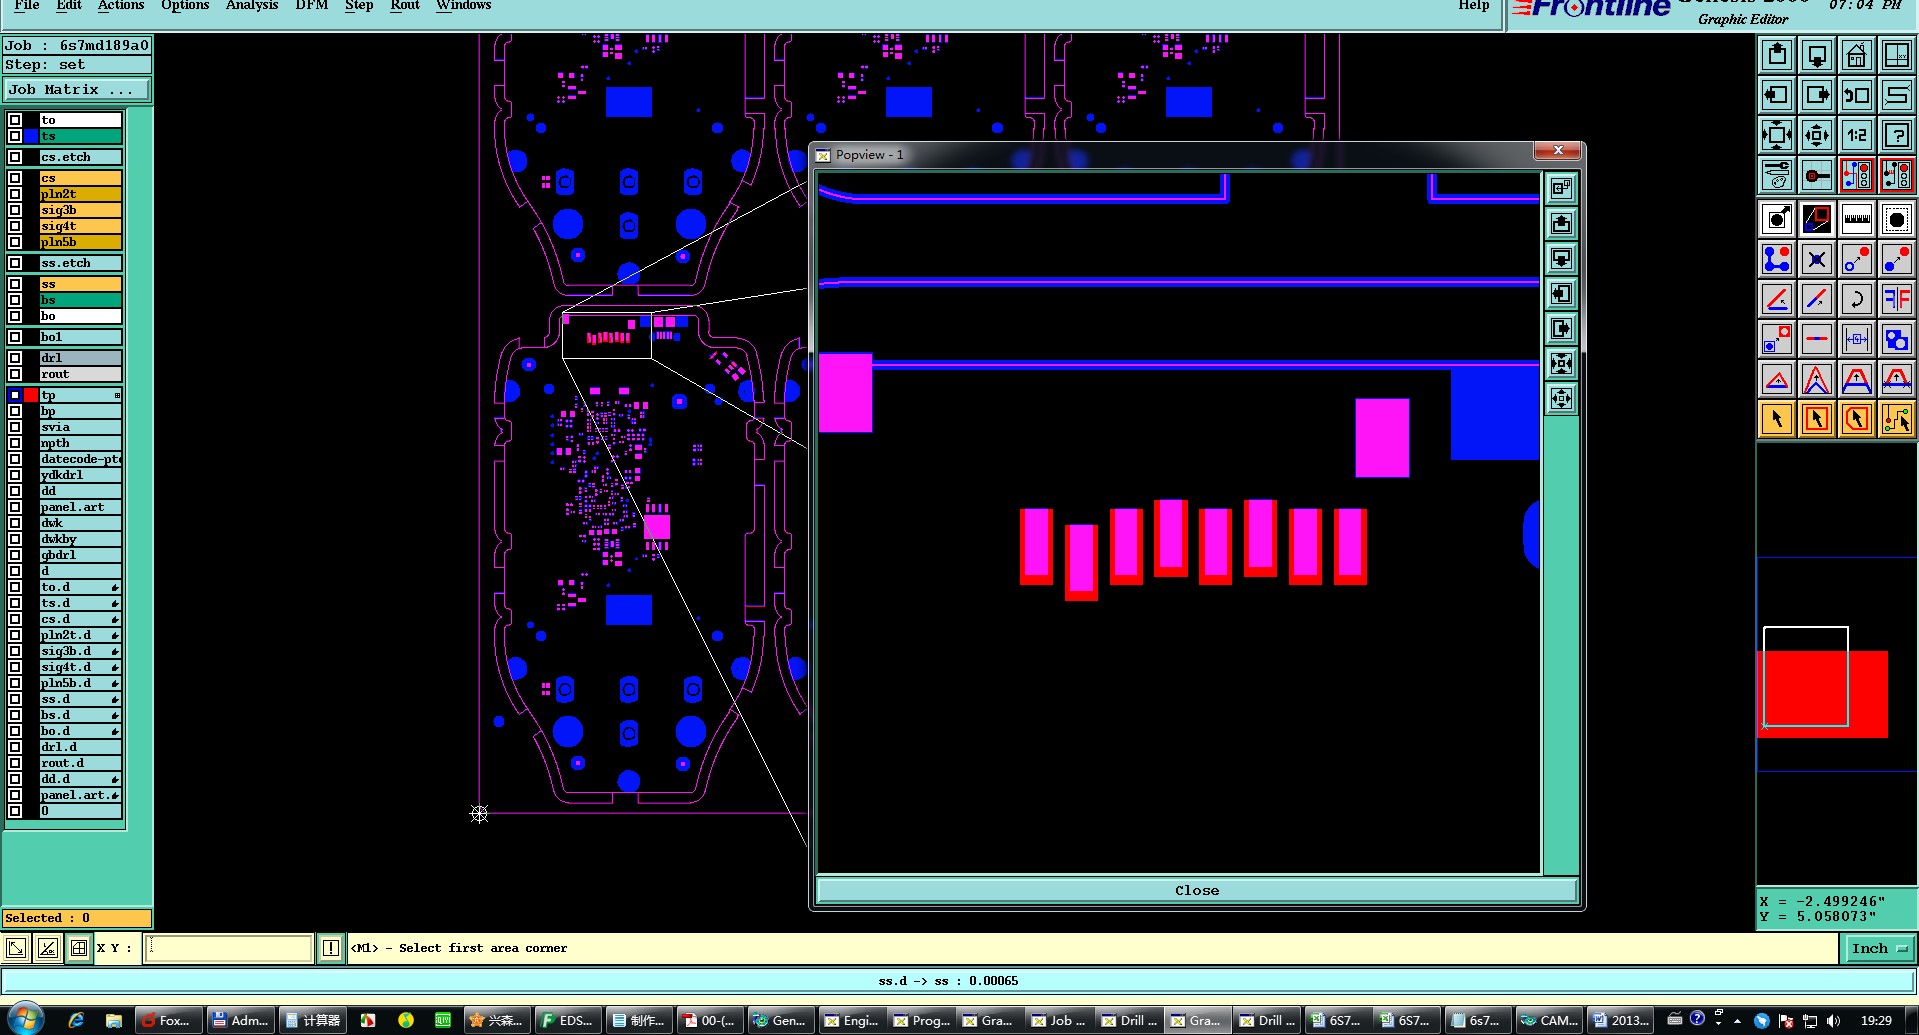
Task: Select the net path selection arrow tool
Action: click(1896, 419)
